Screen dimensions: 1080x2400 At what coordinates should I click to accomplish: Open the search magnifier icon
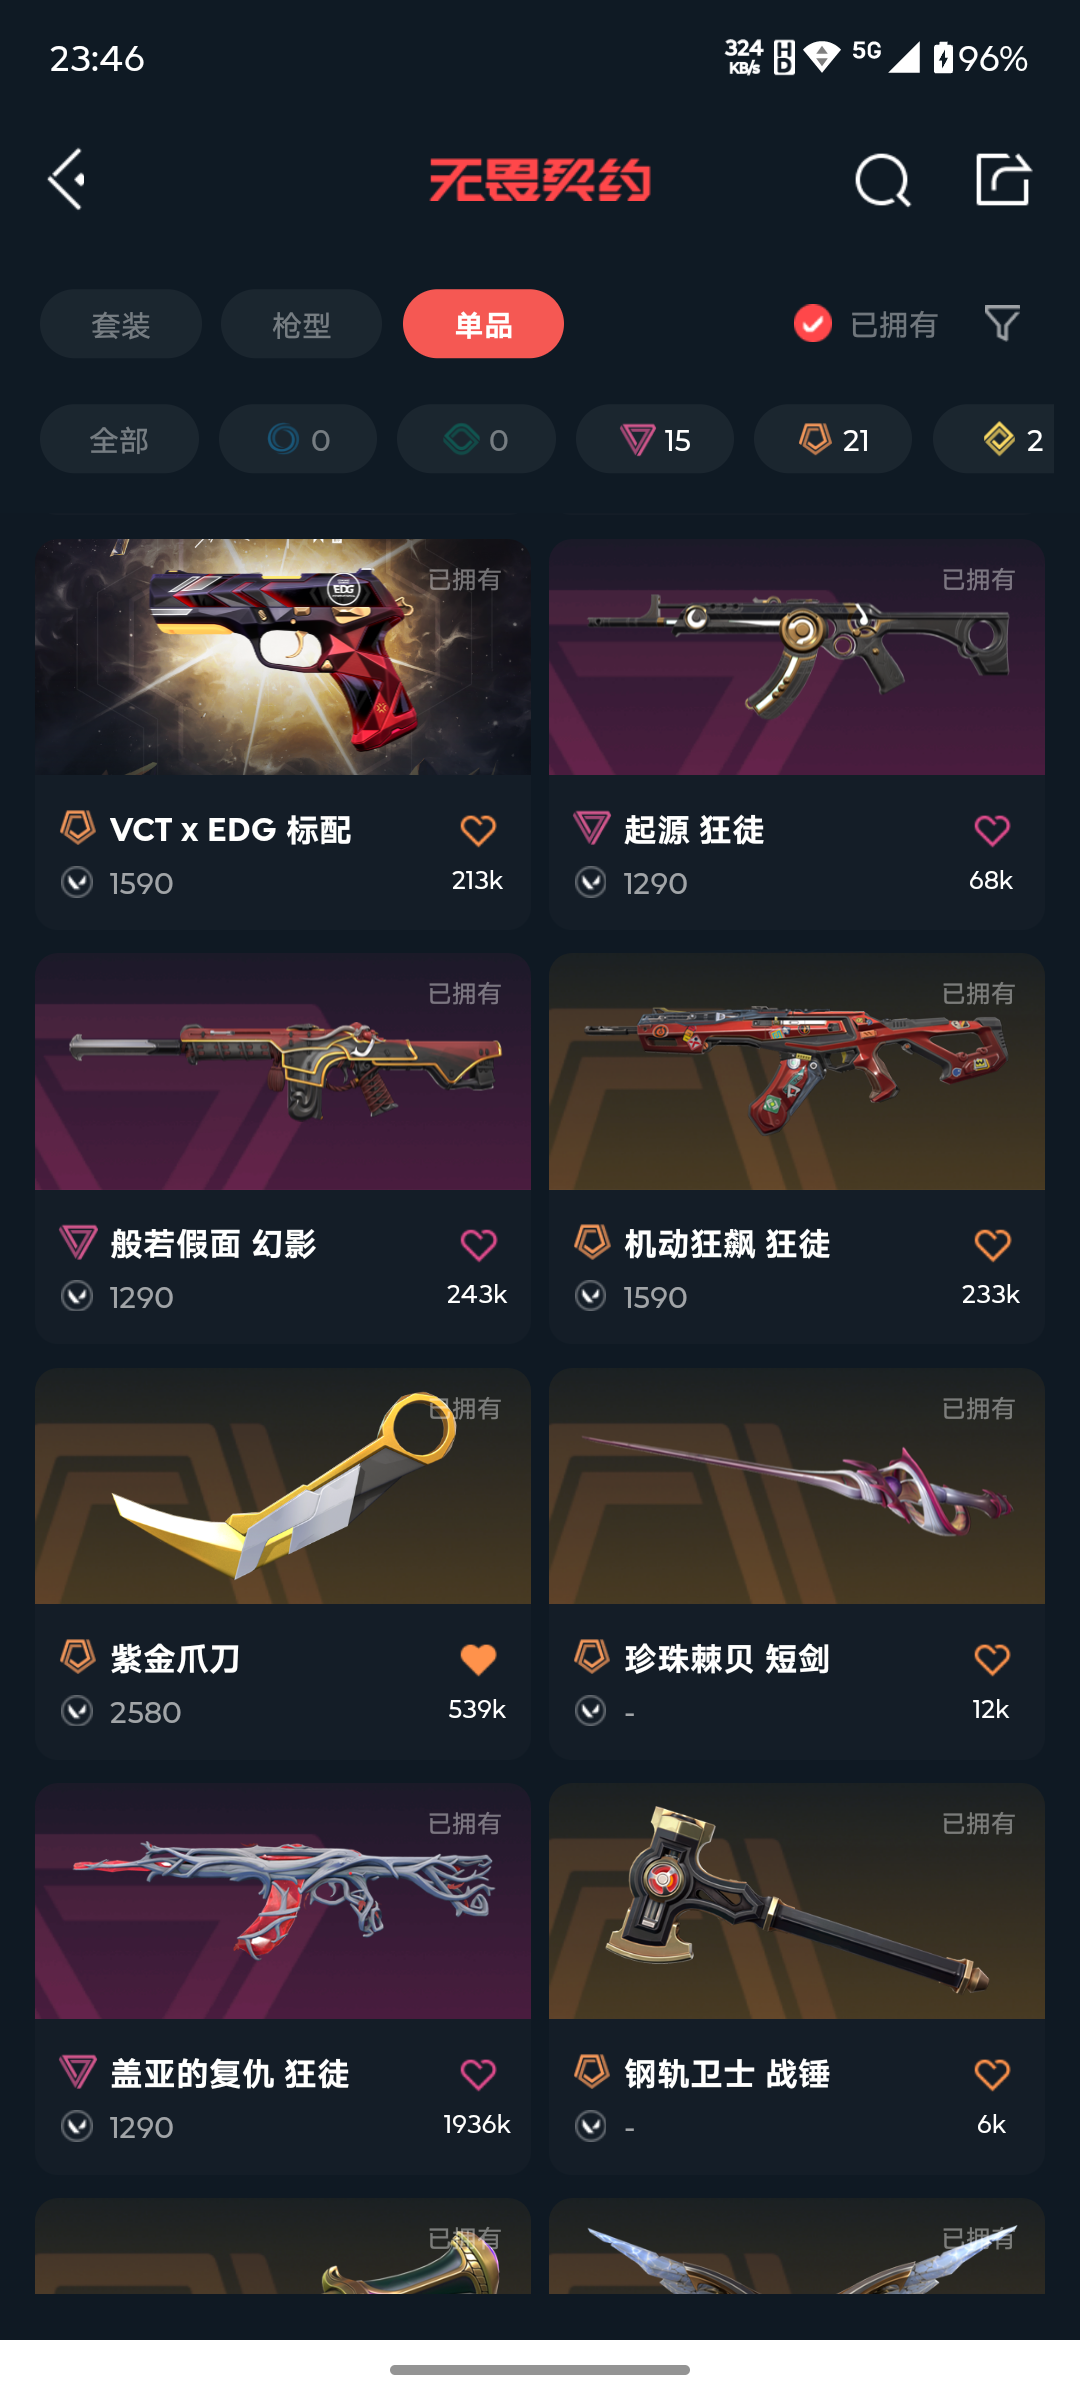coord(883,181)
